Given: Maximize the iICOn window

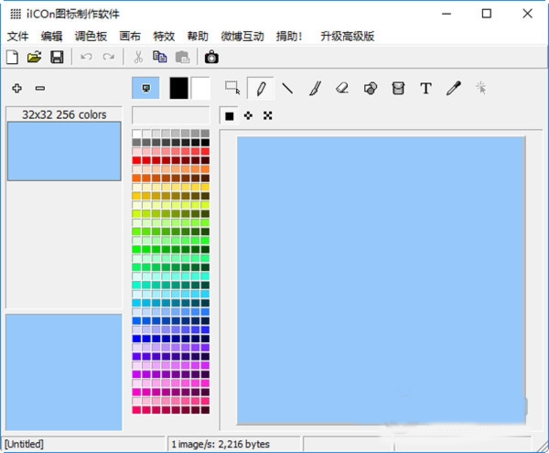Looking at the screenshot, I should [486, 14].
